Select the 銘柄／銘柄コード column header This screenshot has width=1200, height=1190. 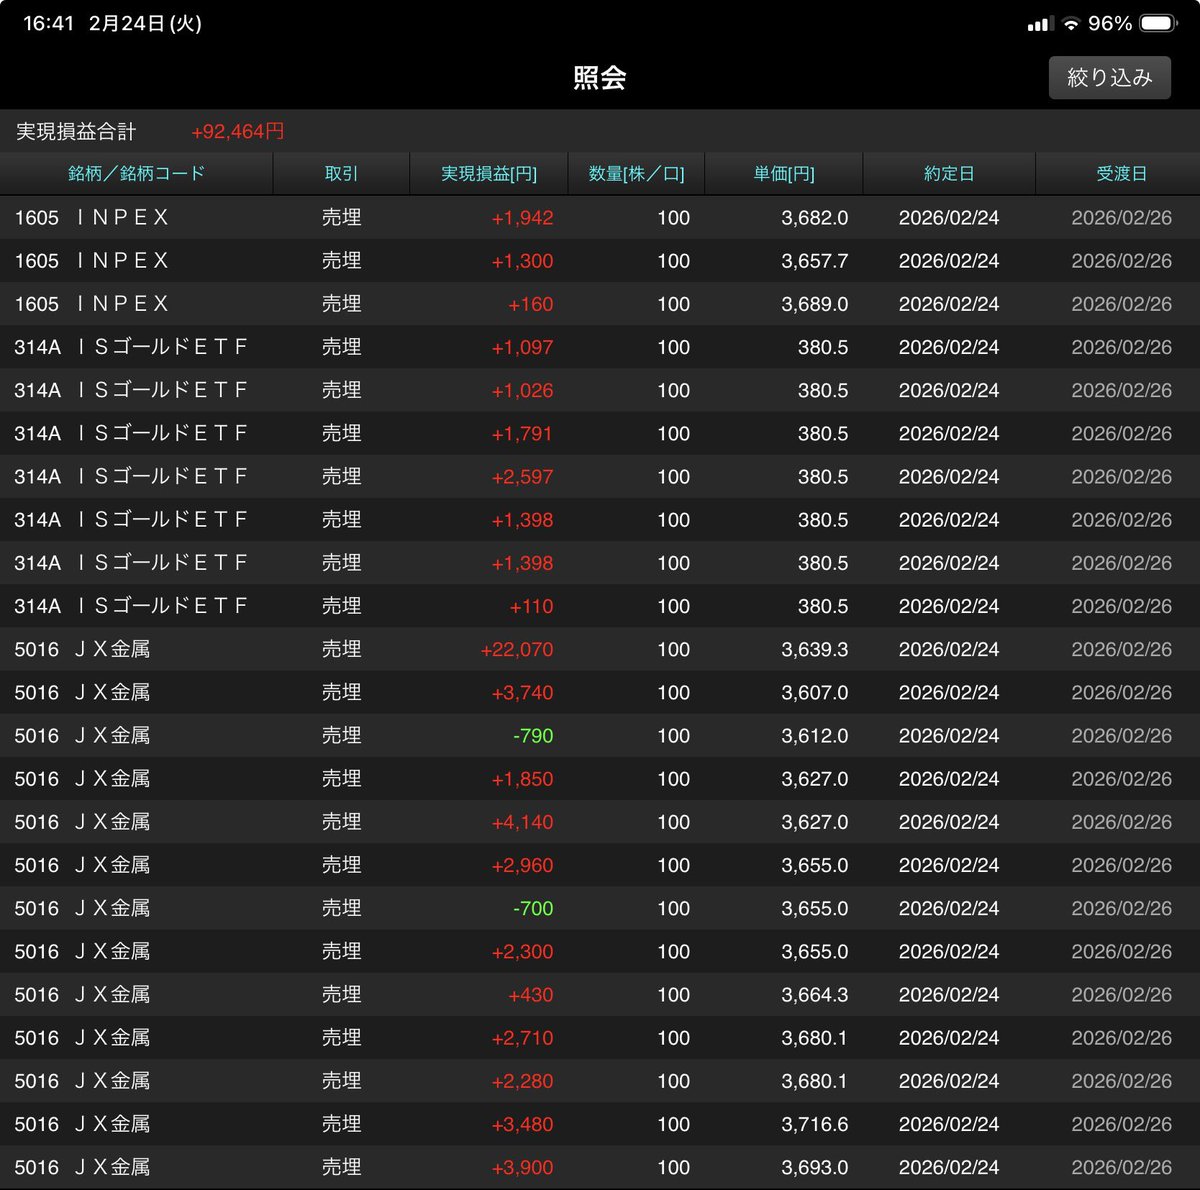(136, 173)
